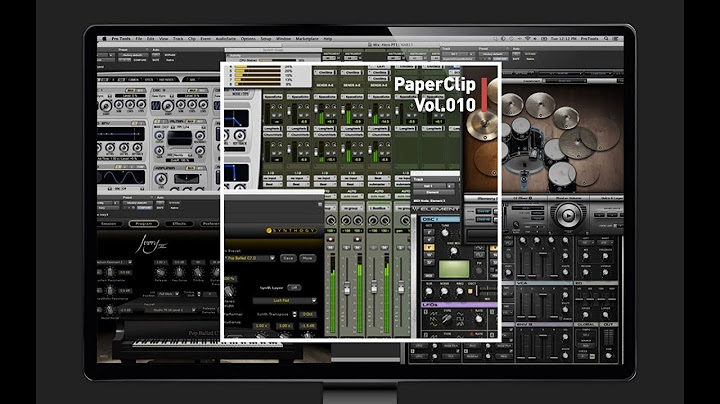Open the Pop Ballad C7 II preset dropdown
The width and height of the screenshot is (720, 404).
coord(250,258)
